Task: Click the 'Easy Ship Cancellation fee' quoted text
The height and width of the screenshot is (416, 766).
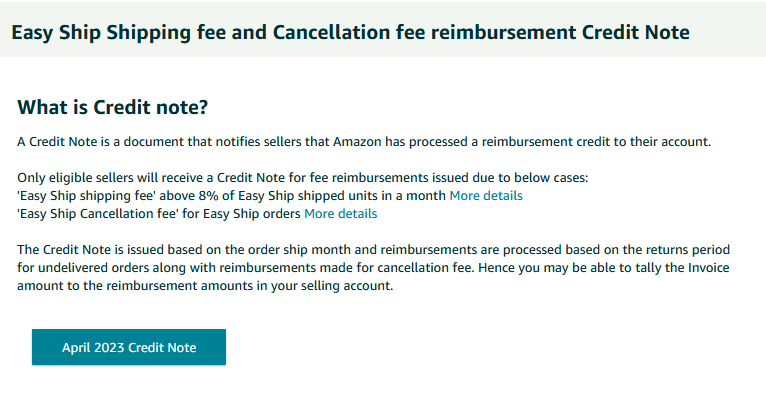Action: click(97, 214)
